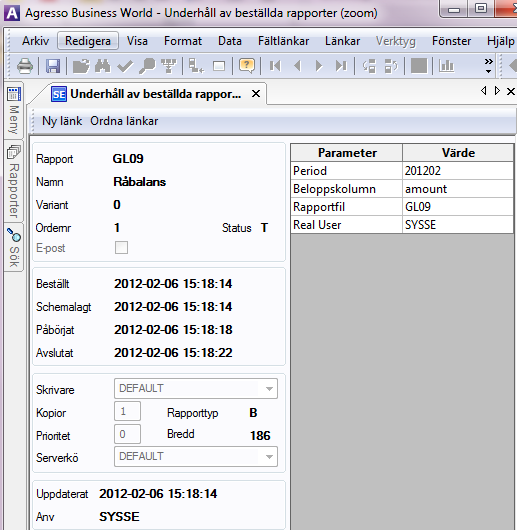The image size is (517, 530).
Task: Click the blank window toolbar icon
Action: [x=219, y=66]
